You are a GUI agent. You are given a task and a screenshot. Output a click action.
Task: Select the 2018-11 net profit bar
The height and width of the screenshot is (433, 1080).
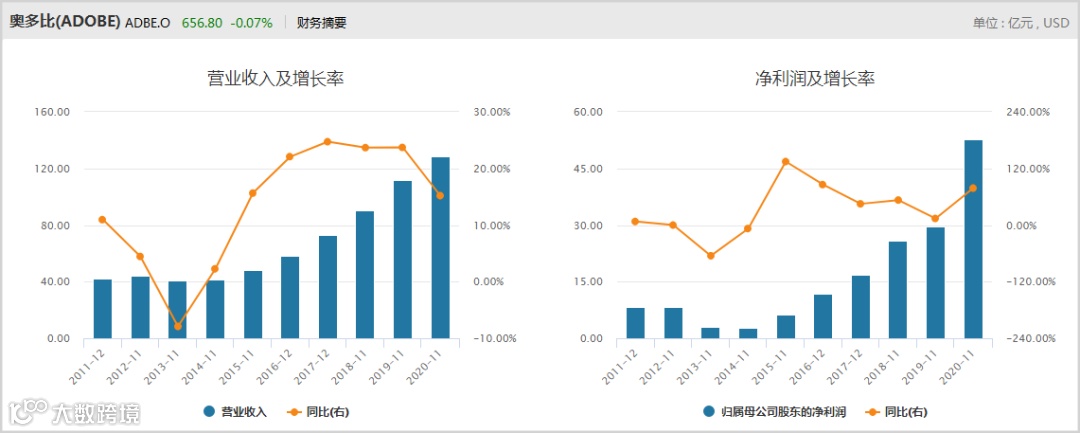898,290
